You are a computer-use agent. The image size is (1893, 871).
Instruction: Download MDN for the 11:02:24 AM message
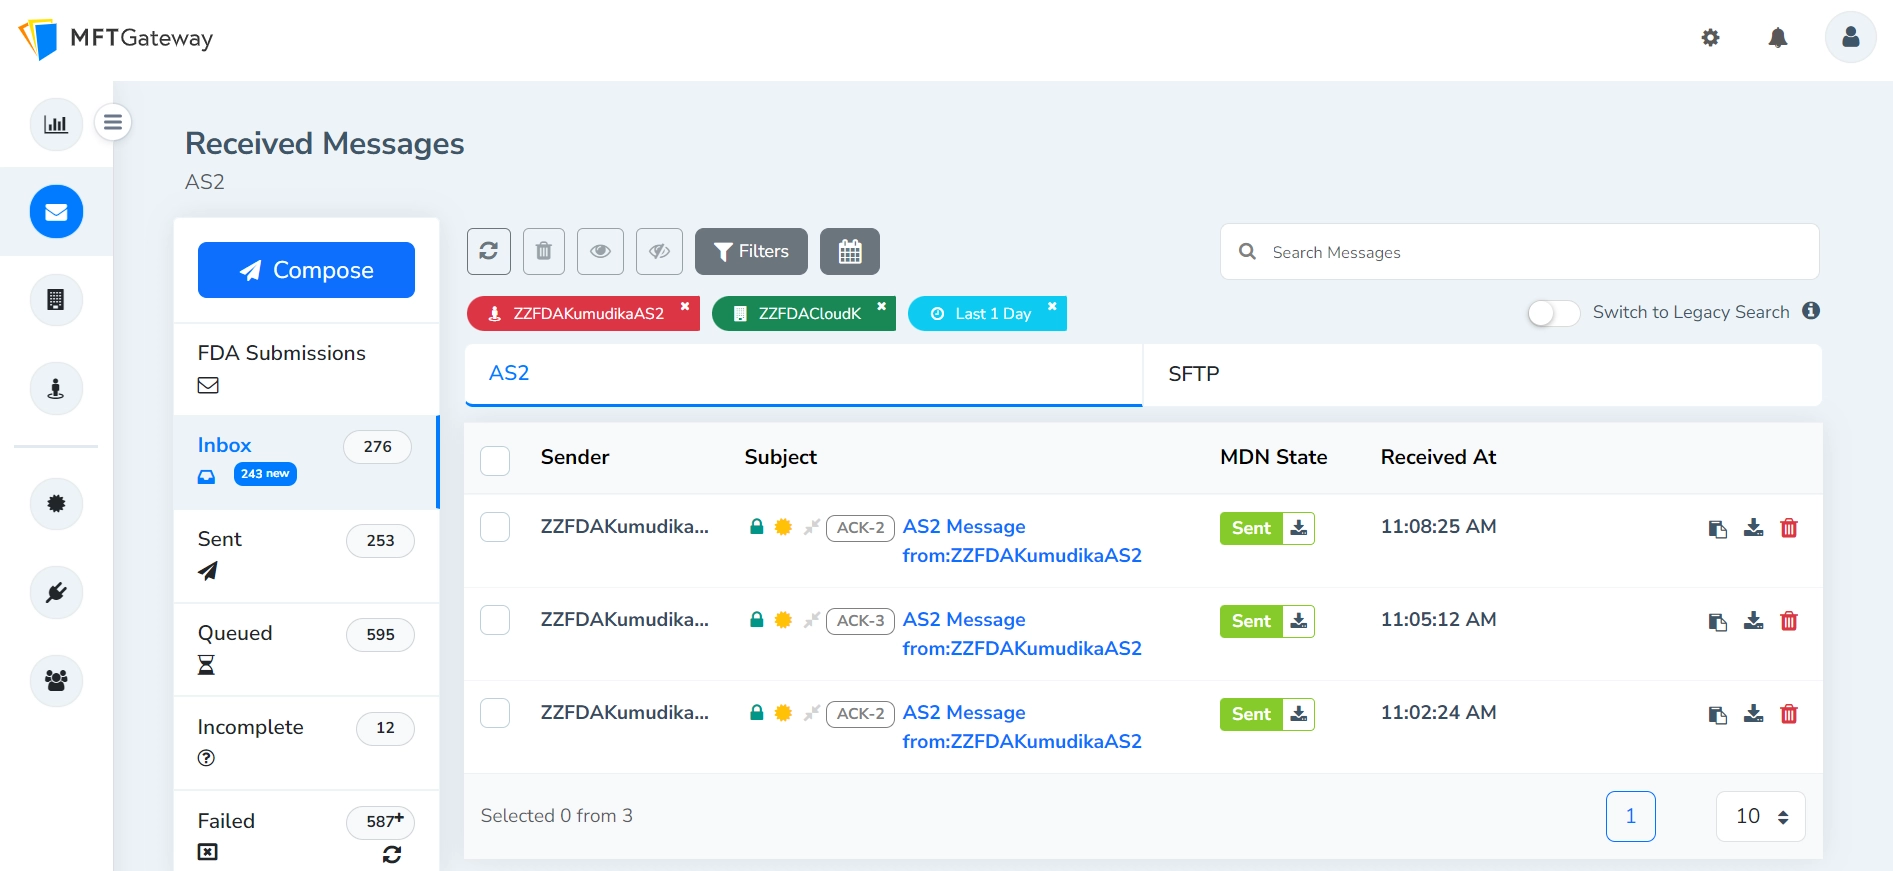(1298, 714)
